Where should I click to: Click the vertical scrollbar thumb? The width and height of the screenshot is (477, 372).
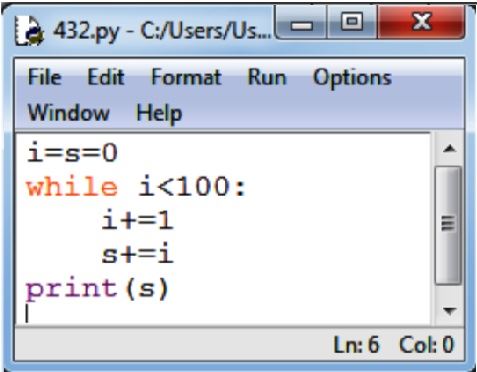point(449,226)
